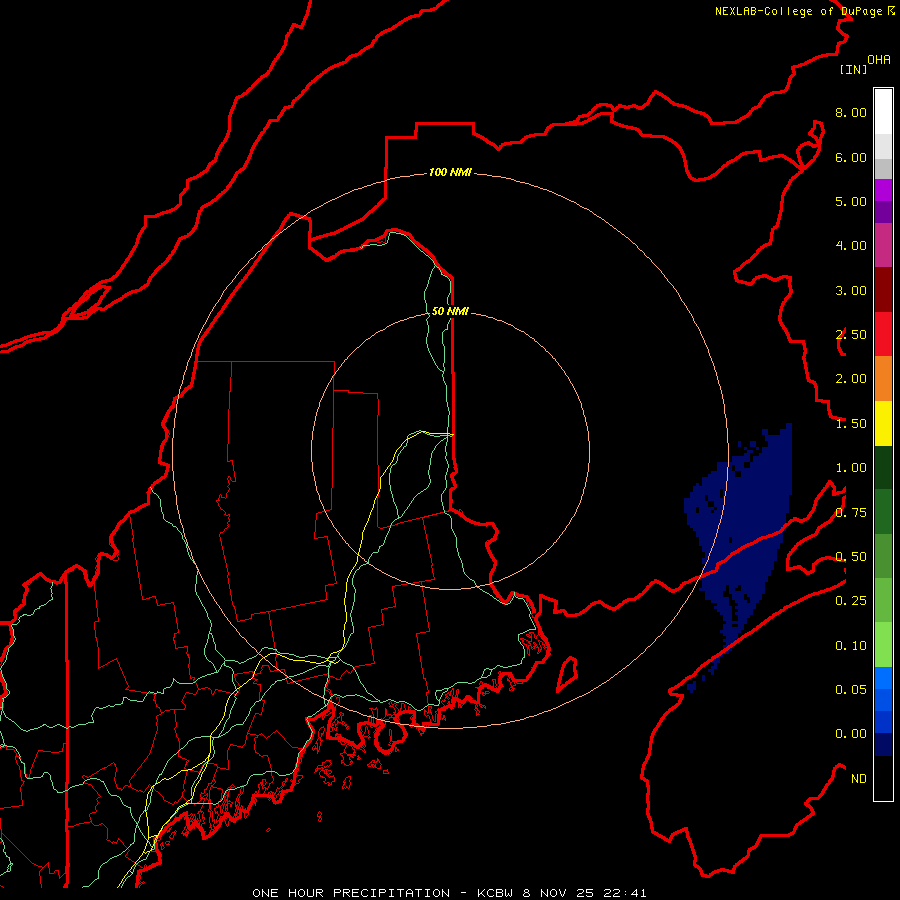
Task: Select the 2.50 legend value
Action: [x=851, y=335]
